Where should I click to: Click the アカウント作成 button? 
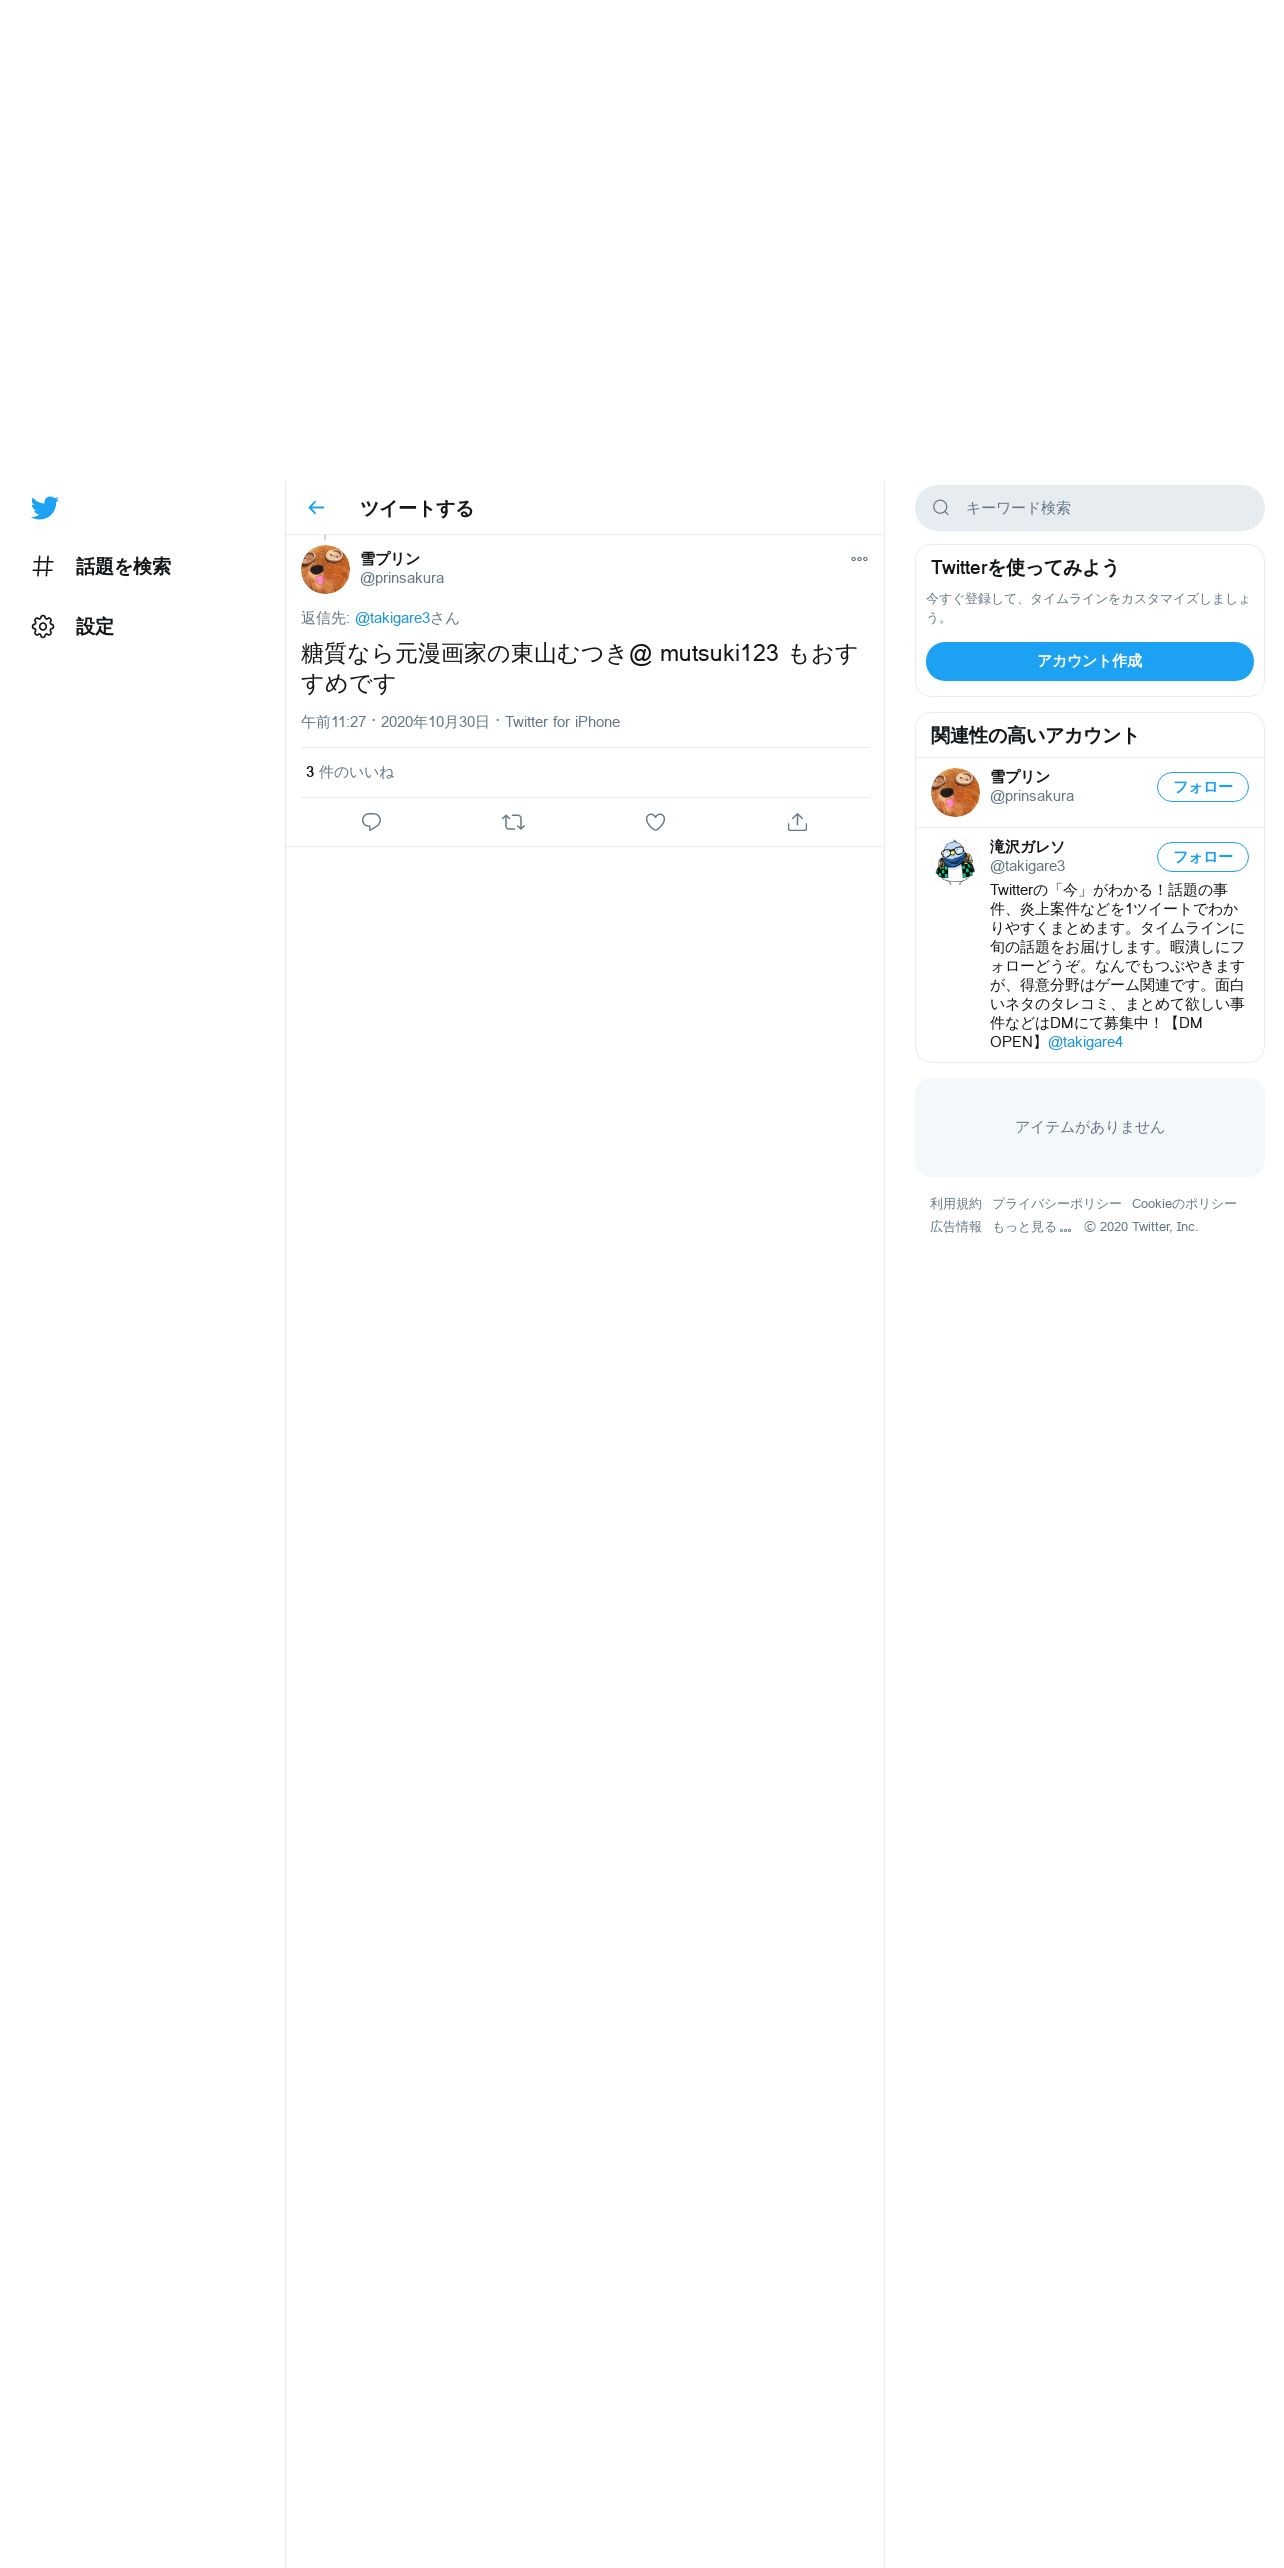pyautogui.click(x=1090, y=661)
